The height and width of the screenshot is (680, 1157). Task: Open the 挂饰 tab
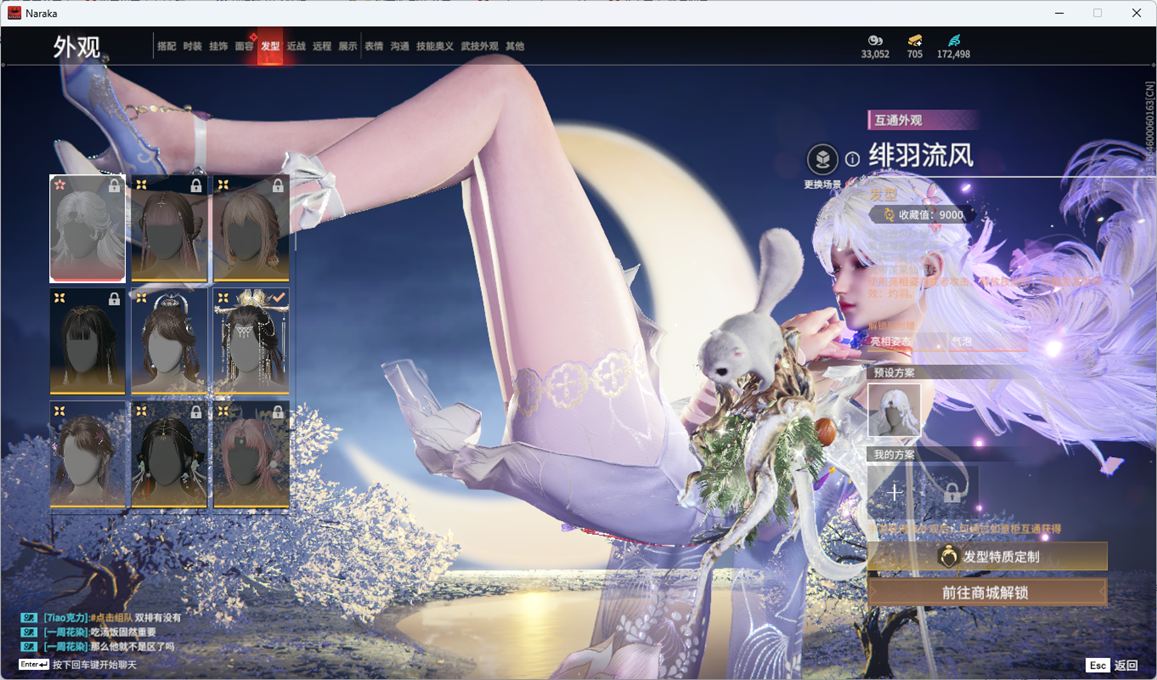point(218,46)
